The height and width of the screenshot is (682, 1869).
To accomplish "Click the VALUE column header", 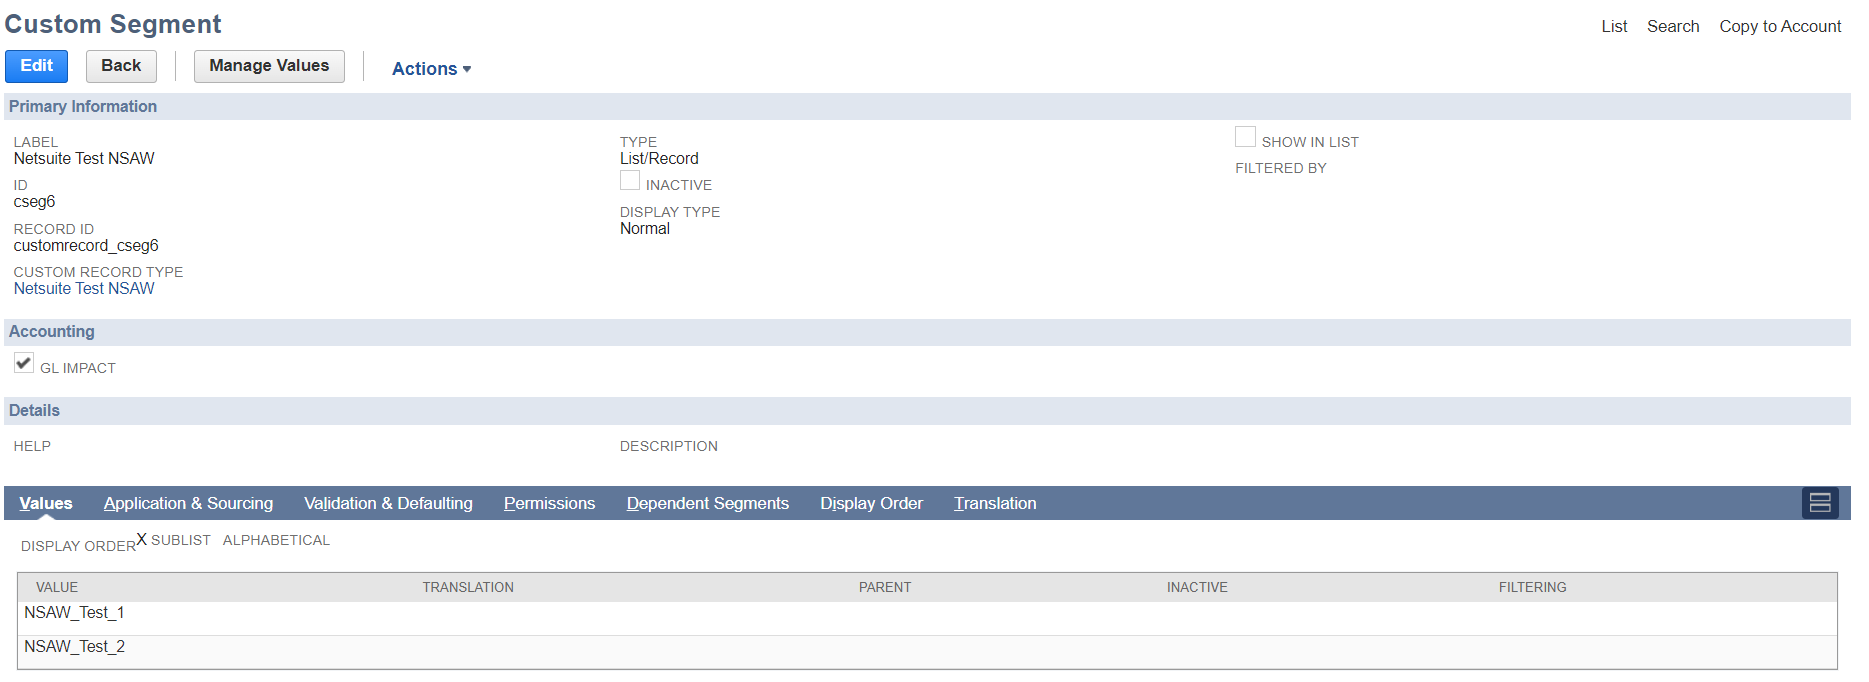I will click(57, 587).
